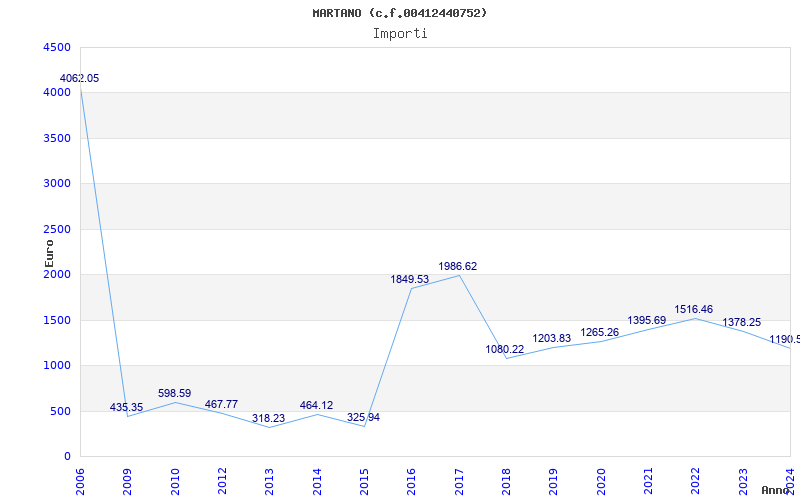Click the x-axis year 2023
Viewport: 800px width, 500px height.
(743, 482)
